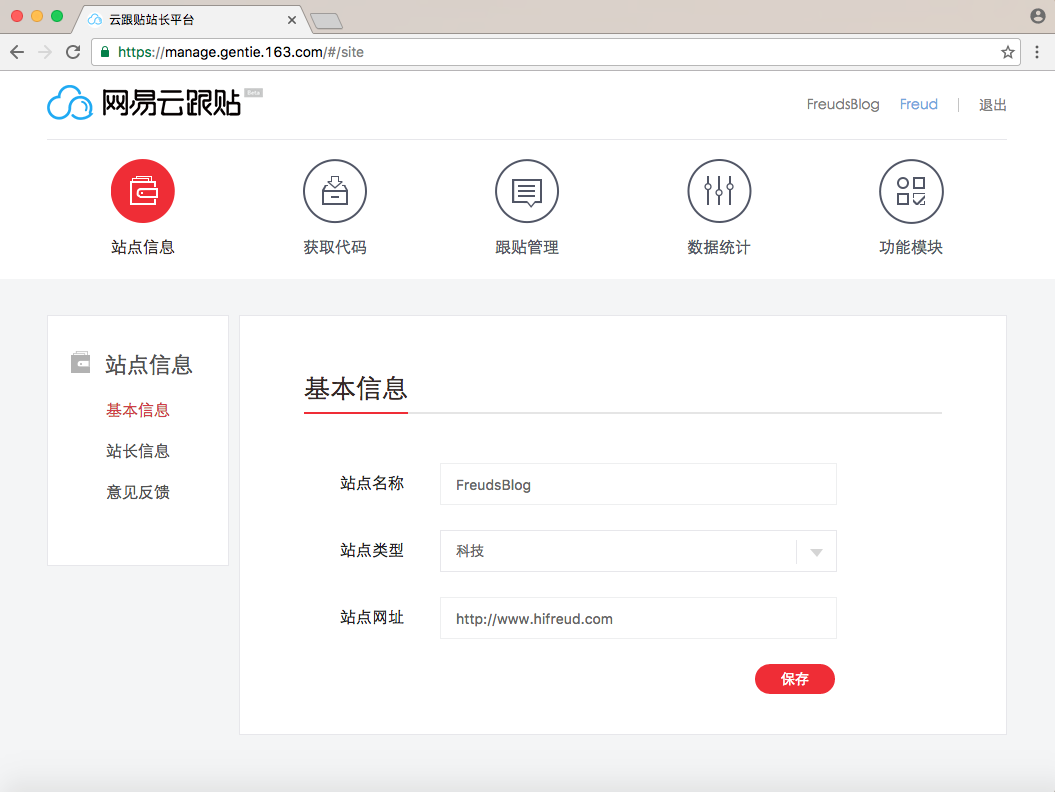Open Chrome user profile icon
This screenshot has width=1055, height=792.
pyautogui.click(x=1037, y=16)
